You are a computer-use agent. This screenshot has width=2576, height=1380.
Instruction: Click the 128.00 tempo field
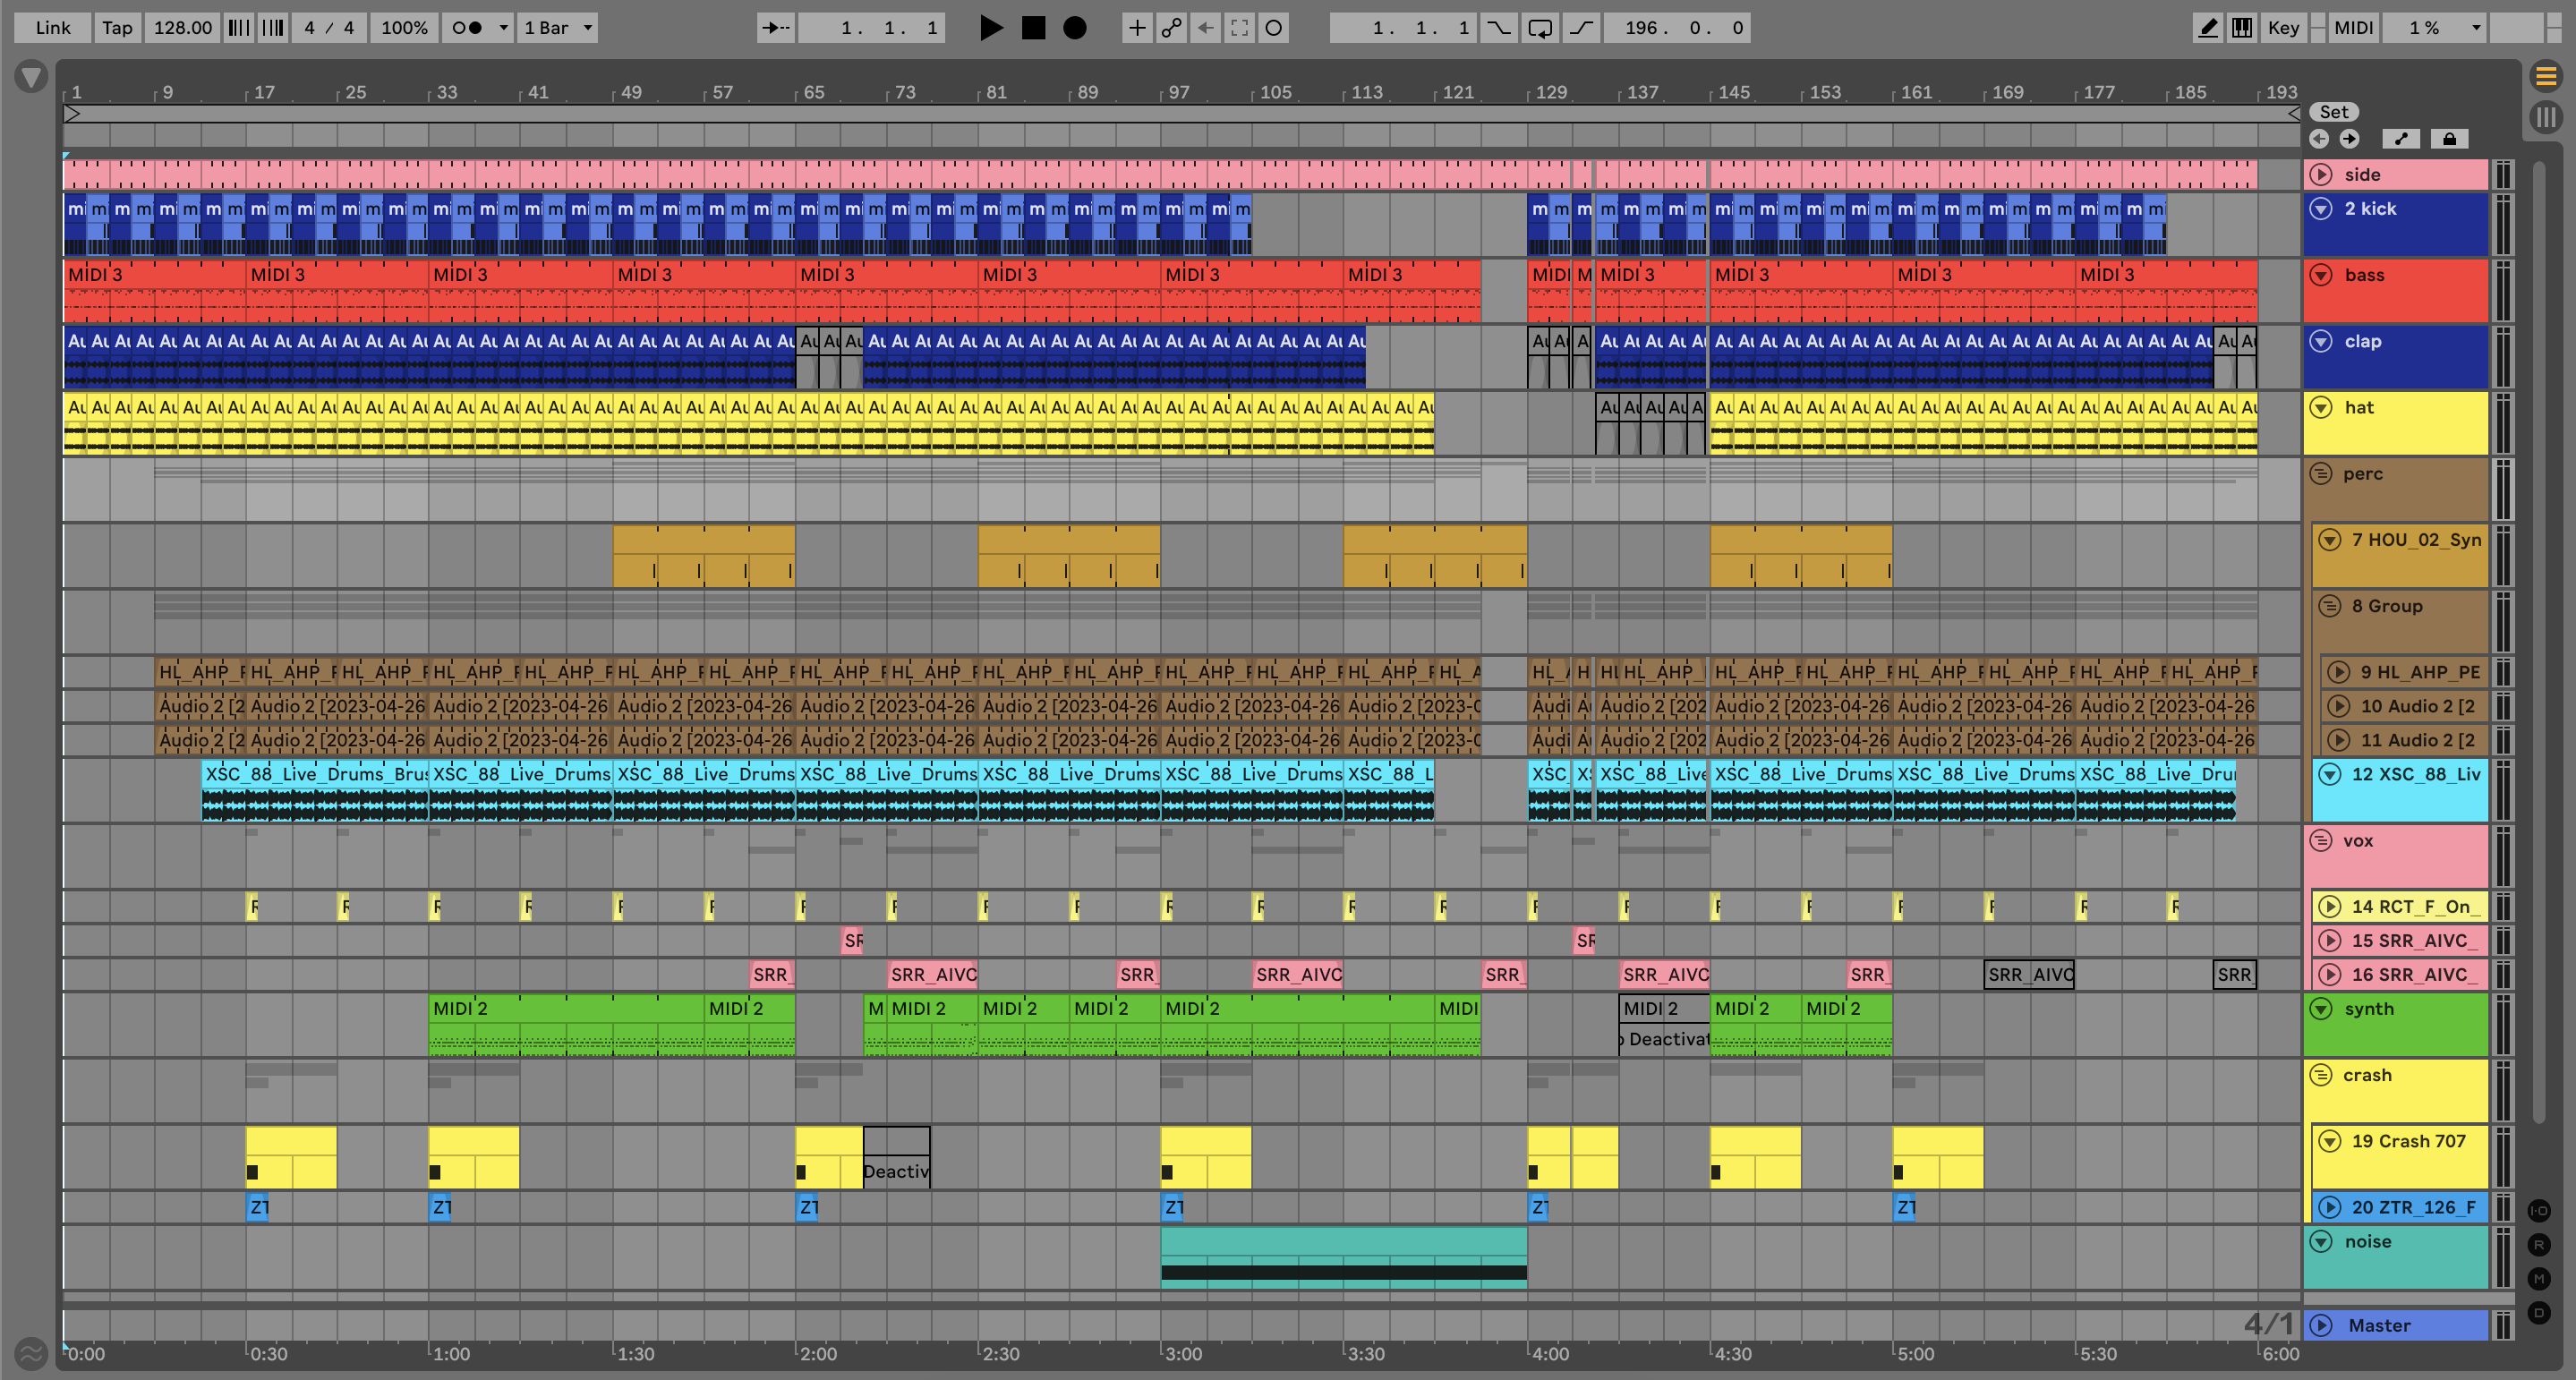click(x=183, y=28)
